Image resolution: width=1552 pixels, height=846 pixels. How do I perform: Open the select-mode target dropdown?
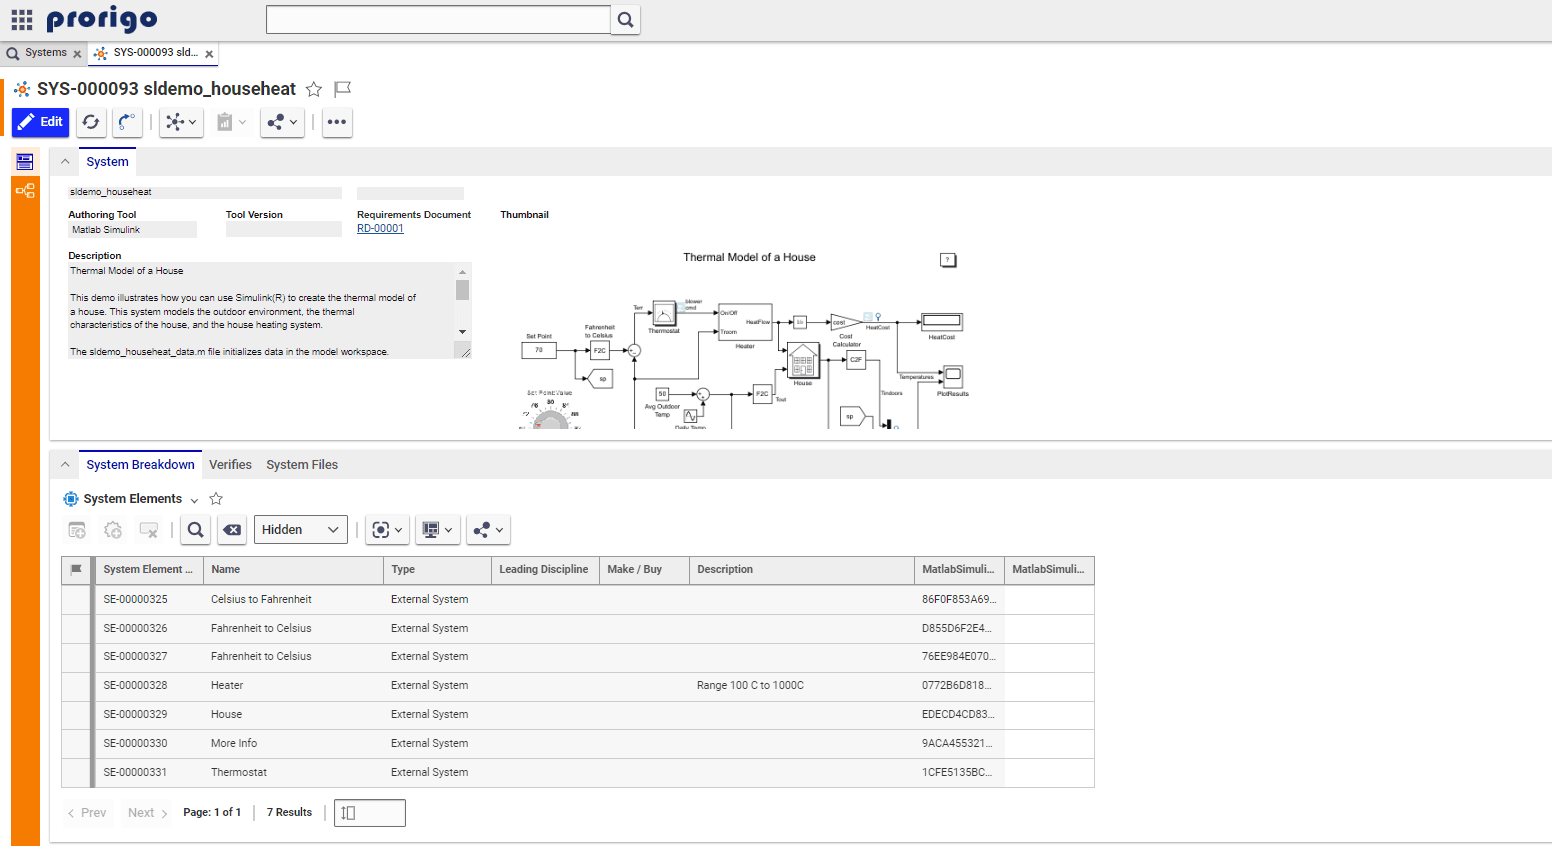click(x=387, y=530)
